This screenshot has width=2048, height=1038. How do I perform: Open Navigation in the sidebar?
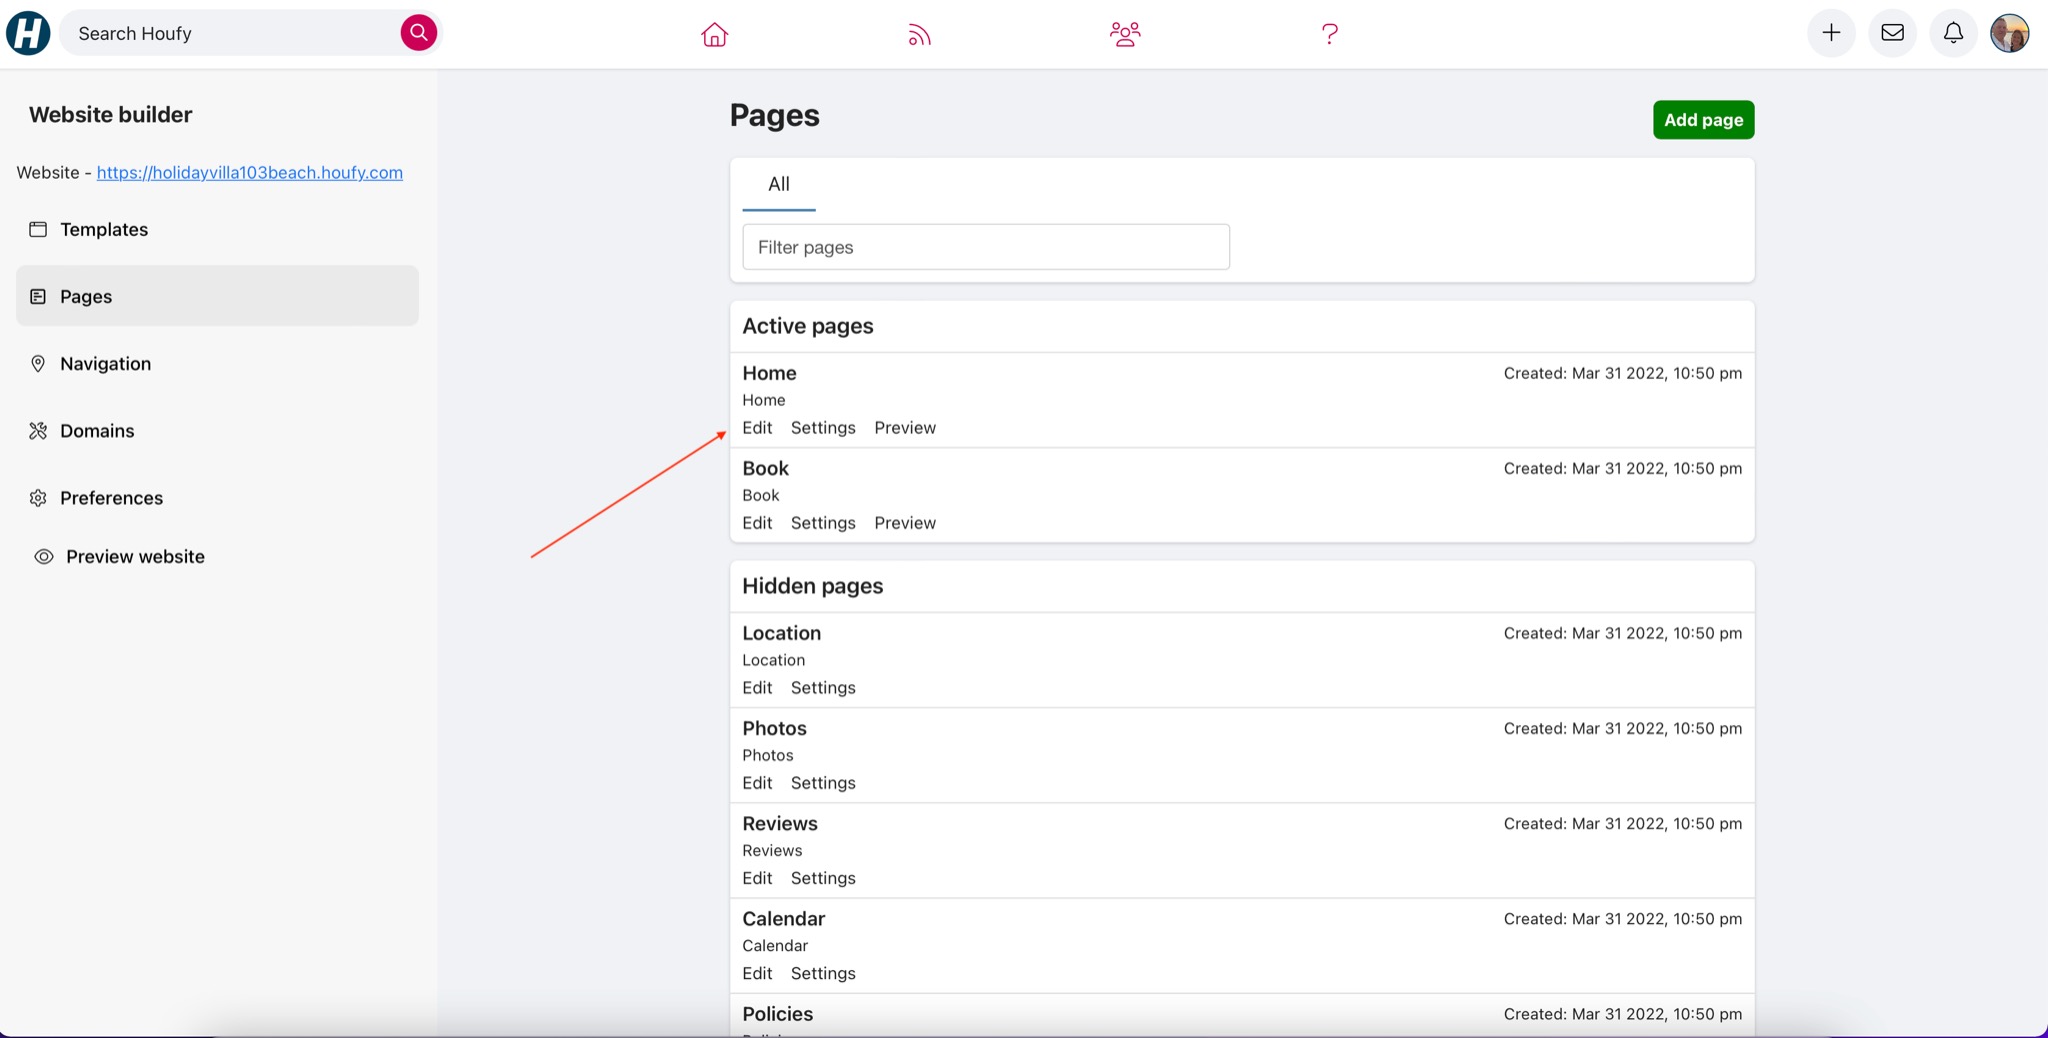point(217,363)
